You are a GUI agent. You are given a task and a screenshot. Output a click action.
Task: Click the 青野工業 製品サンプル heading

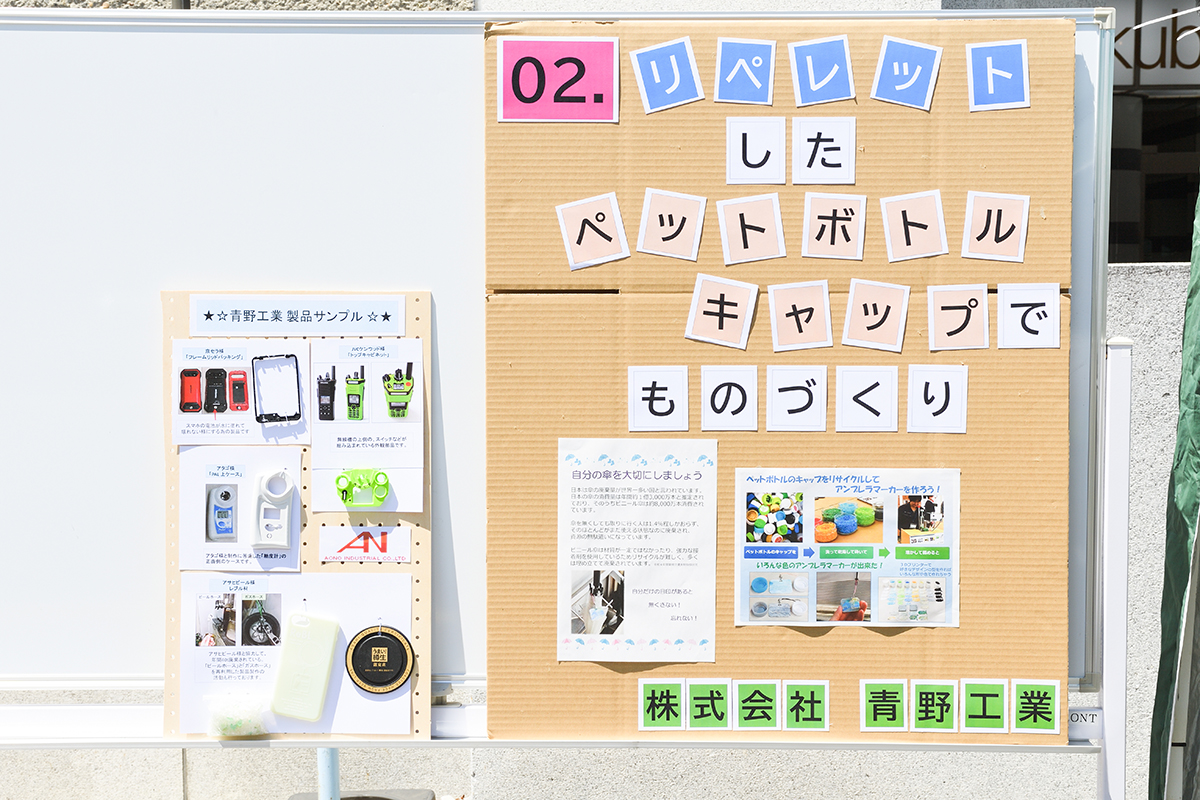coord(297,316)
